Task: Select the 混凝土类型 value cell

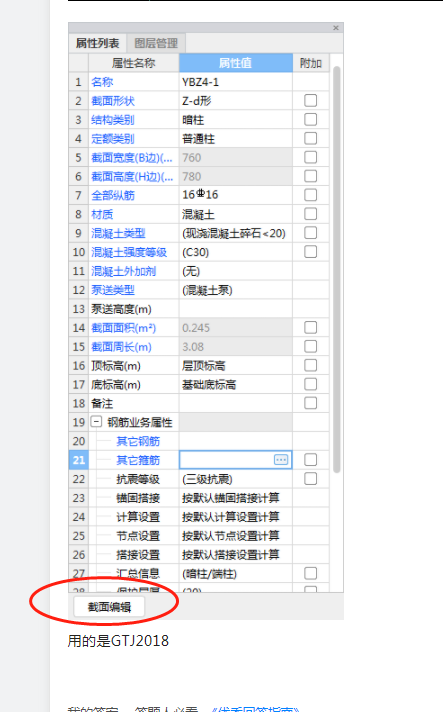Action: pos(236,233)
